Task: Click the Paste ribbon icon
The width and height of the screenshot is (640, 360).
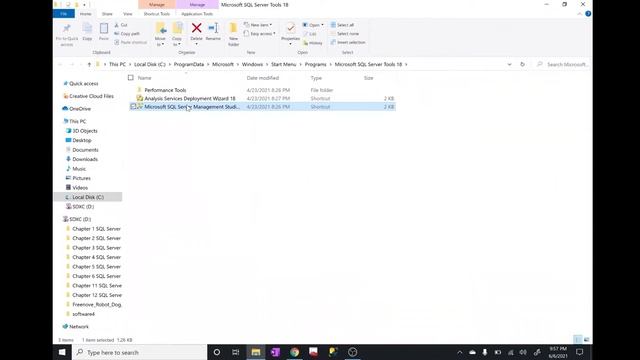Action: tap(104, 29)
